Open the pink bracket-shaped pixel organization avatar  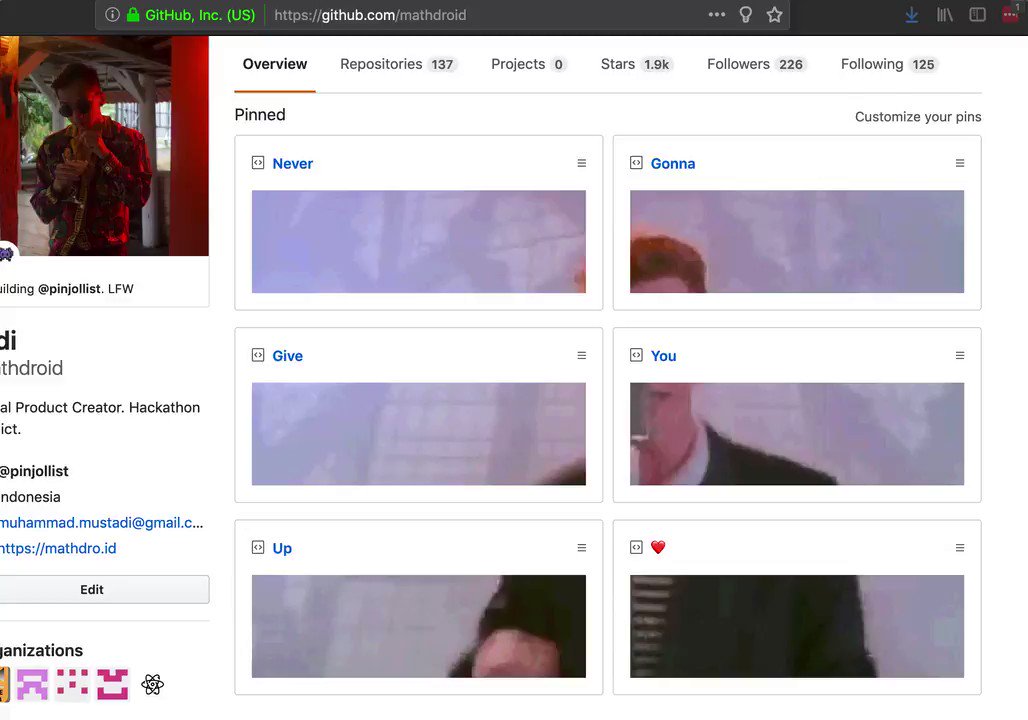point(112,685)
